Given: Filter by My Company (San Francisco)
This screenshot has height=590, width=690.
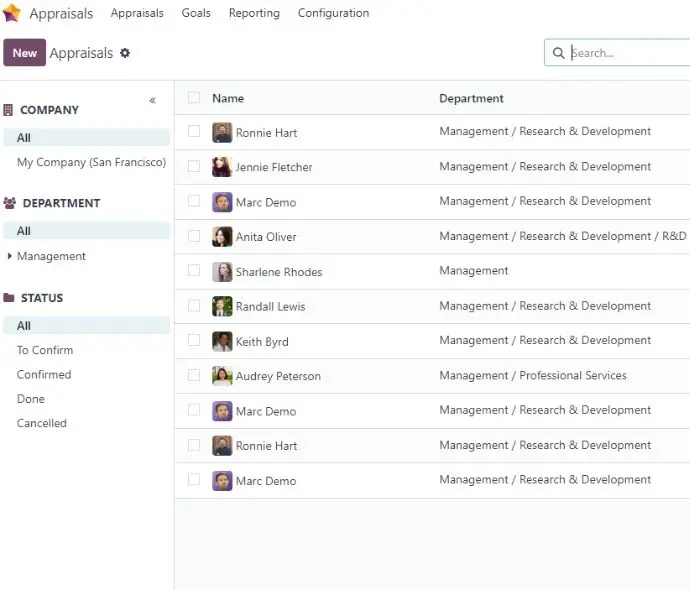Looking at the screenshot, I should click(91, 162).
